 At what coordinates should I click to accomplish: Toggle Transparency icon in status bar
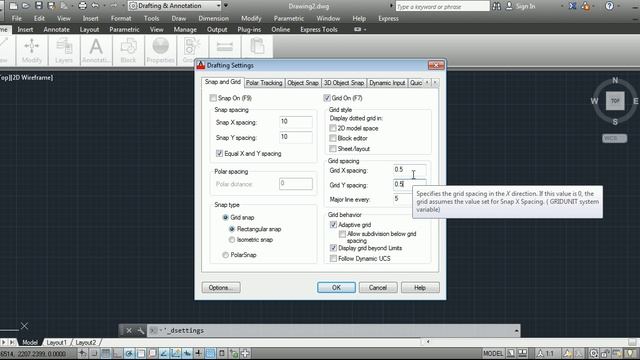(210, 353)
